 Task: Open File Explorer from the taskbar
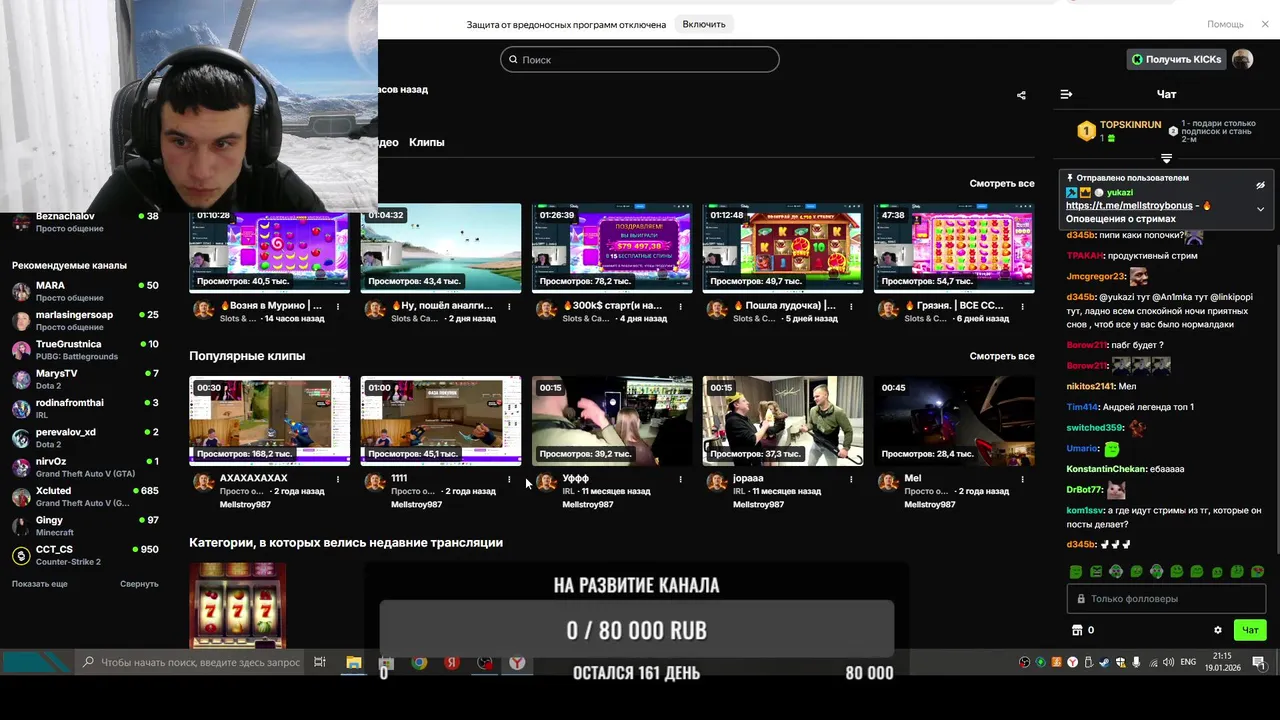[353, 662]
